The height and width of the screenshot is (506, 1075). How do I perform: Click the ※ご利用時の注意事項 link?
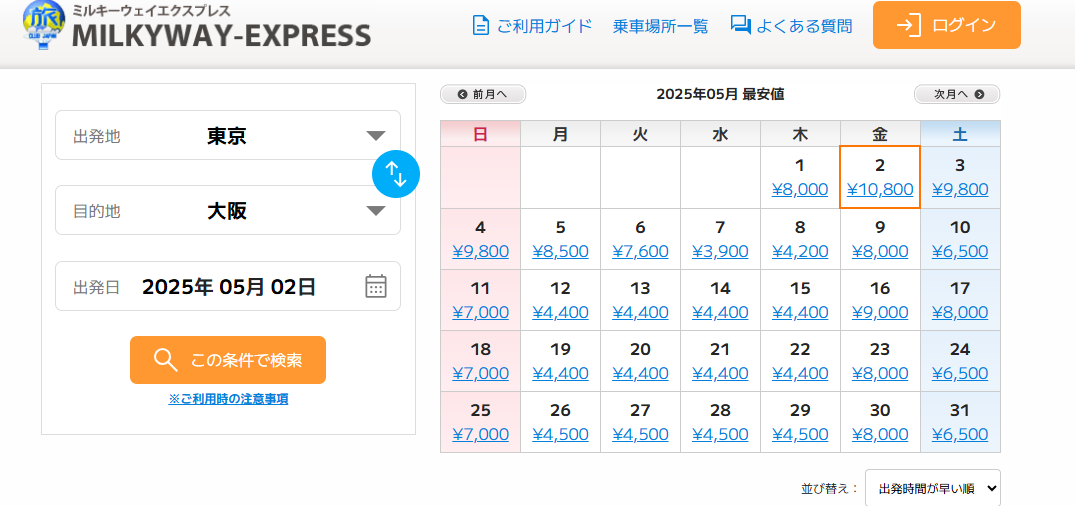(x=228, y=399)
